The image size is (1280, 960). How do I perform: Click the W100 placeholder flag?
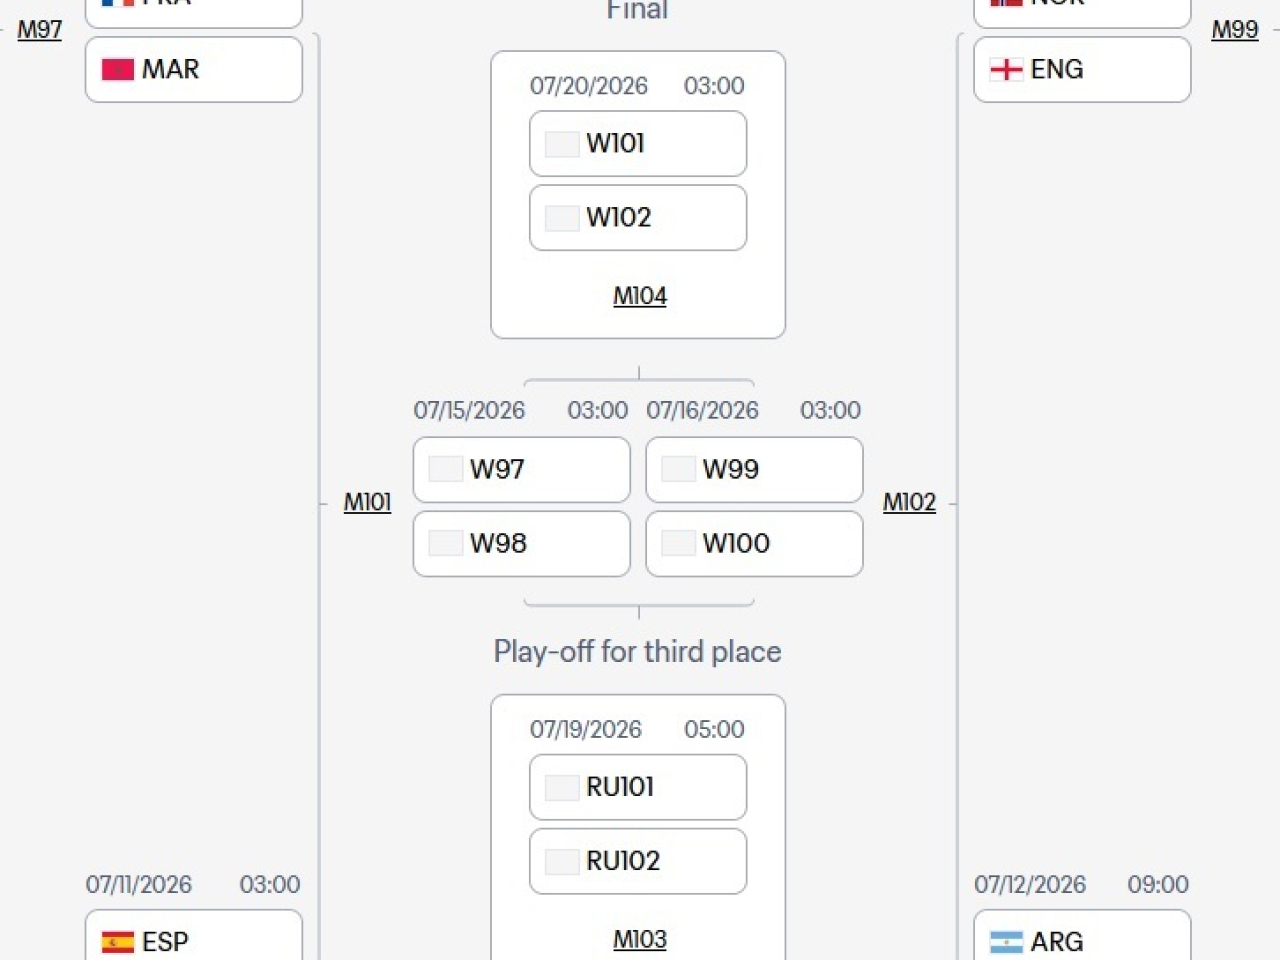click(x=678, y=543)
